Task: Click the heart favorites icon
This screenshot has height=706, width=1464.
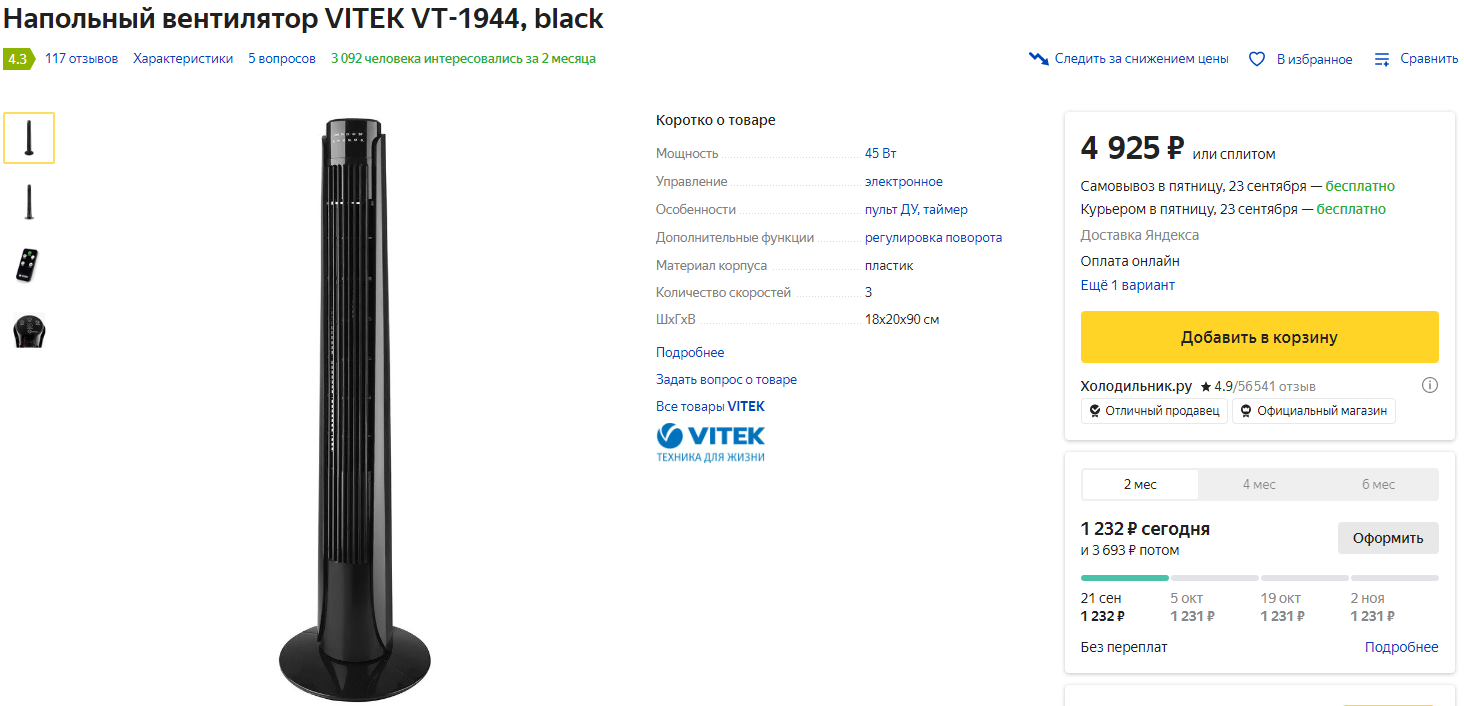Action: pyautogui.click(x=1257, y=59)
